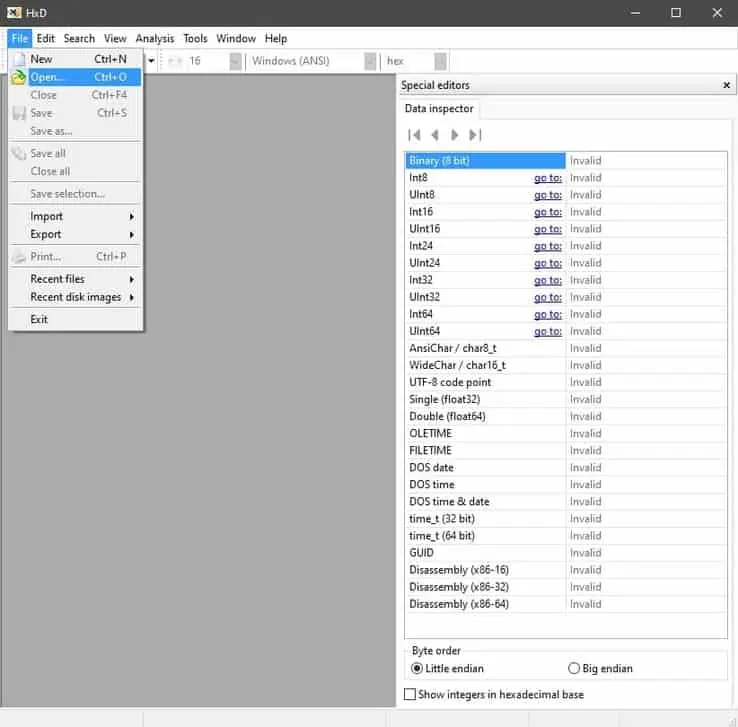
Task: Click go to link for Int8
Action: tap(548, 178)
